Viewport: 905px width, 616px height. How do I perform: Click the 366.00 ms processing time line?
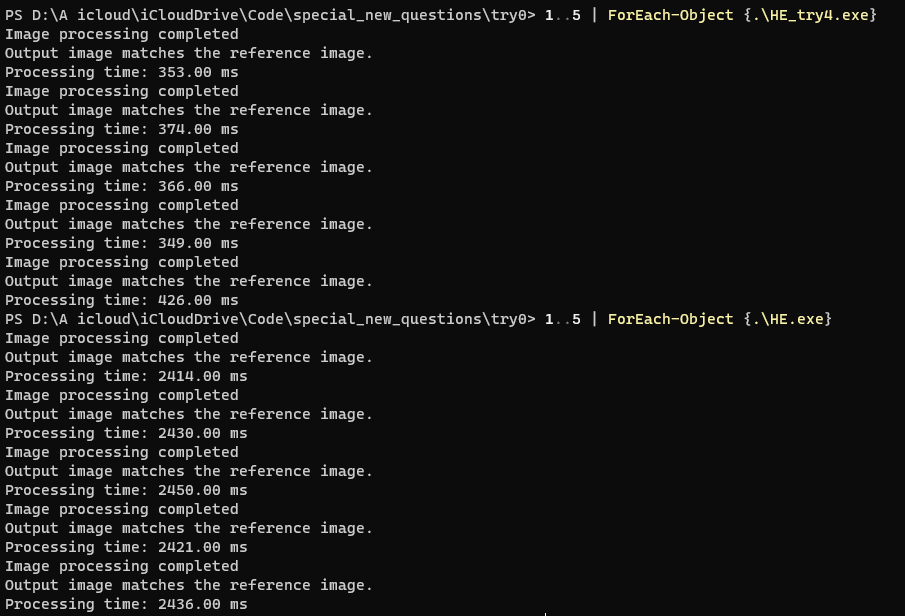pos(122,186)
